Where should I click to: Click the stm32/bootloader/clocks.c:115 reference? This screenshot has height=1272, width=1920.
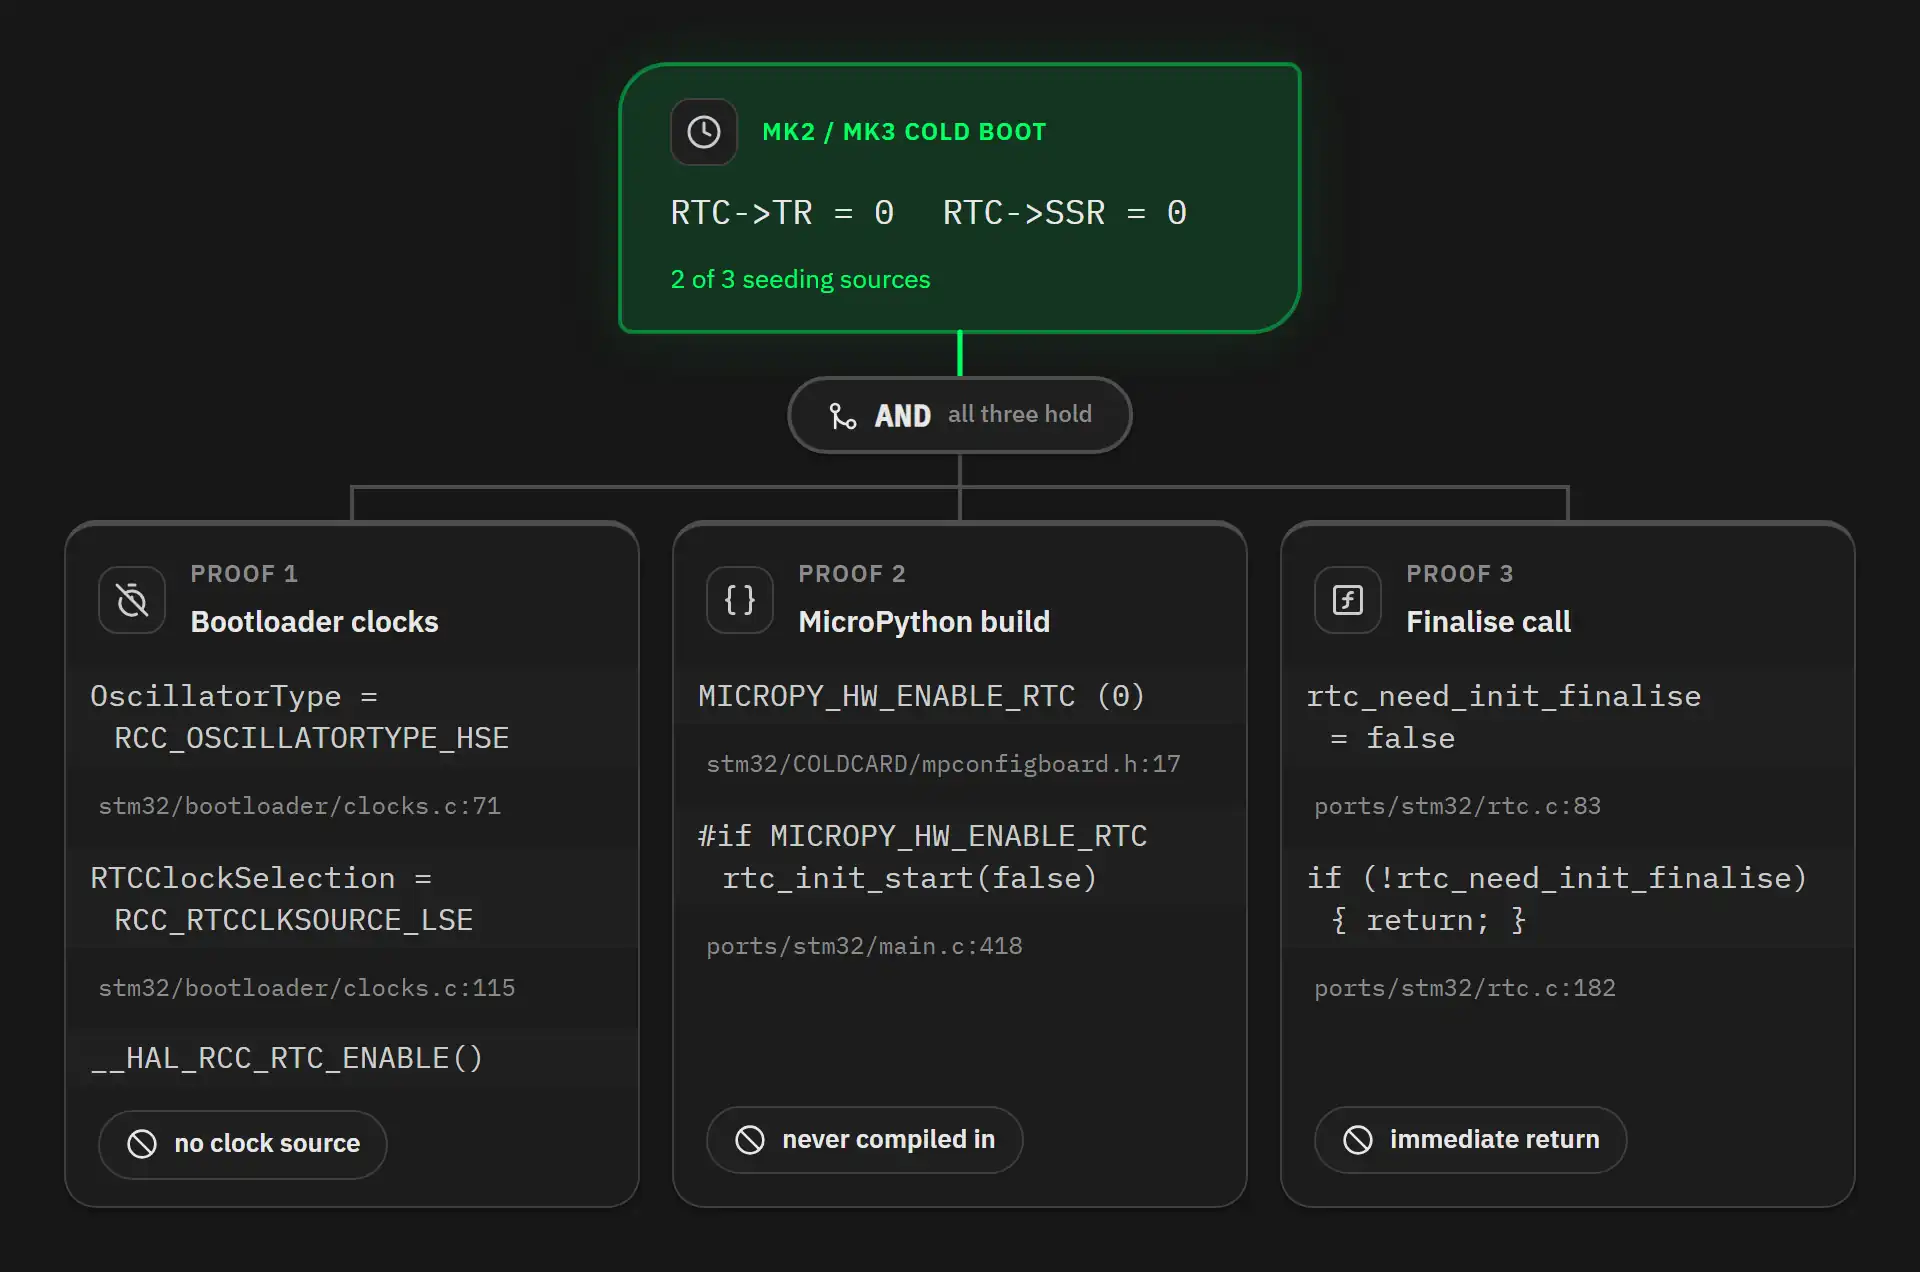pyautogui.click(x=307, y=988)
